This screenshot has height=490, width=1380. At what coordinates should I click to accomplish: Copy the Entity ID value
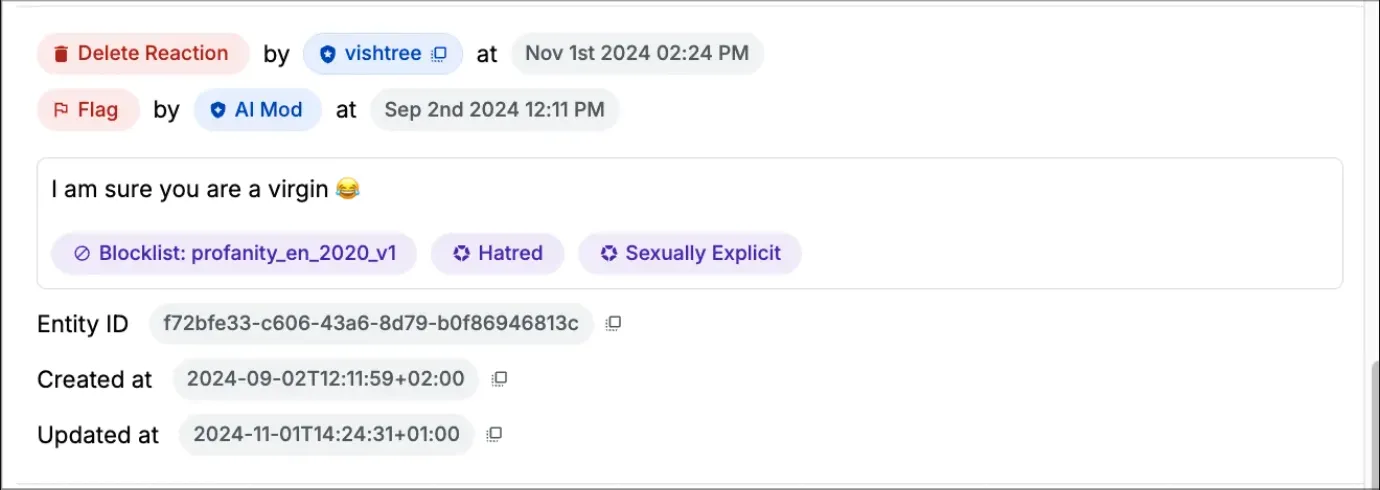(614, 323)
